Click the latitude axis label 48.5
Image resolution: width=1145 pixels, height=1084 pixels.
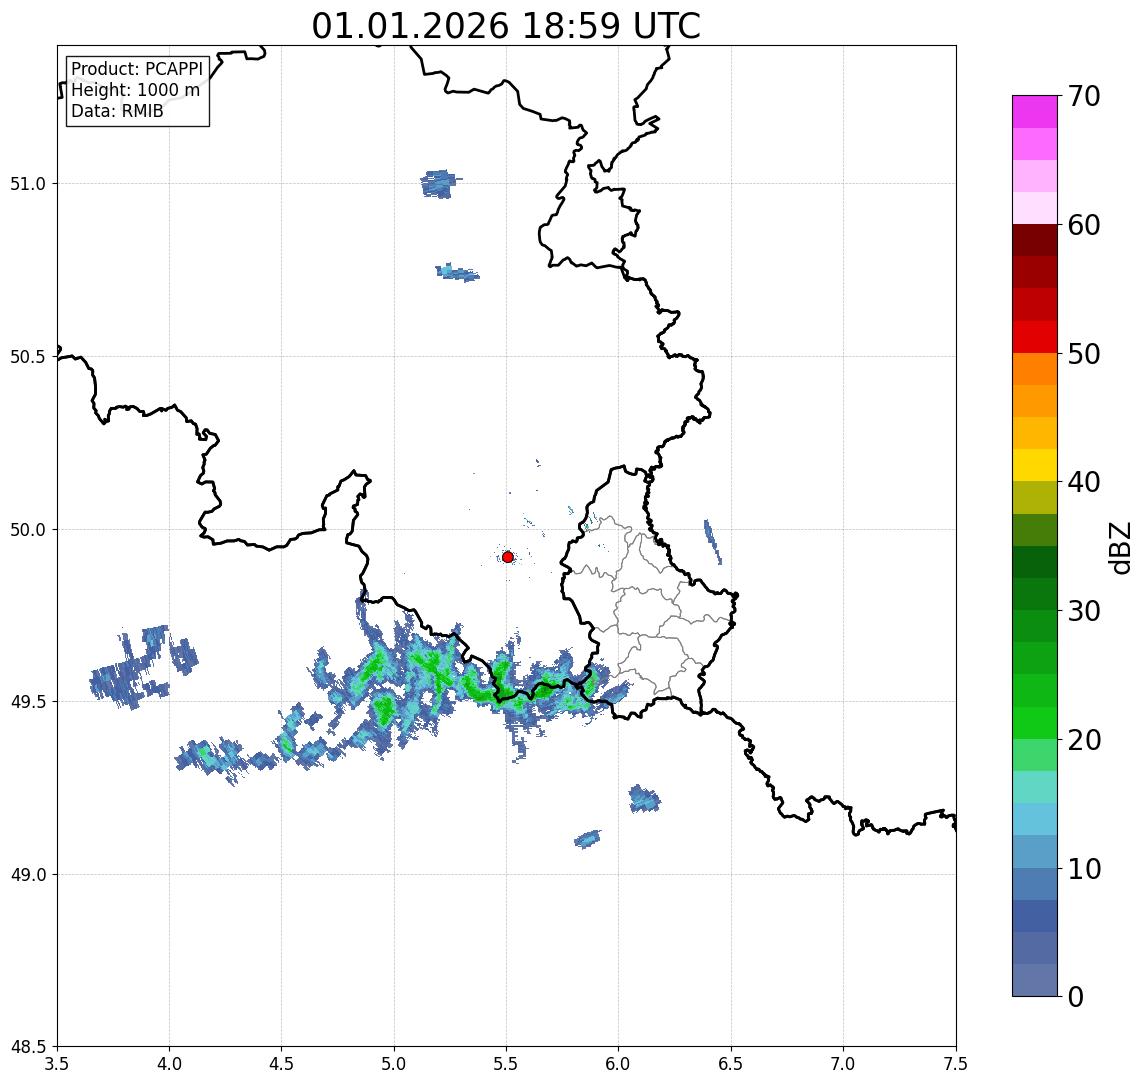click(28, 1047)
